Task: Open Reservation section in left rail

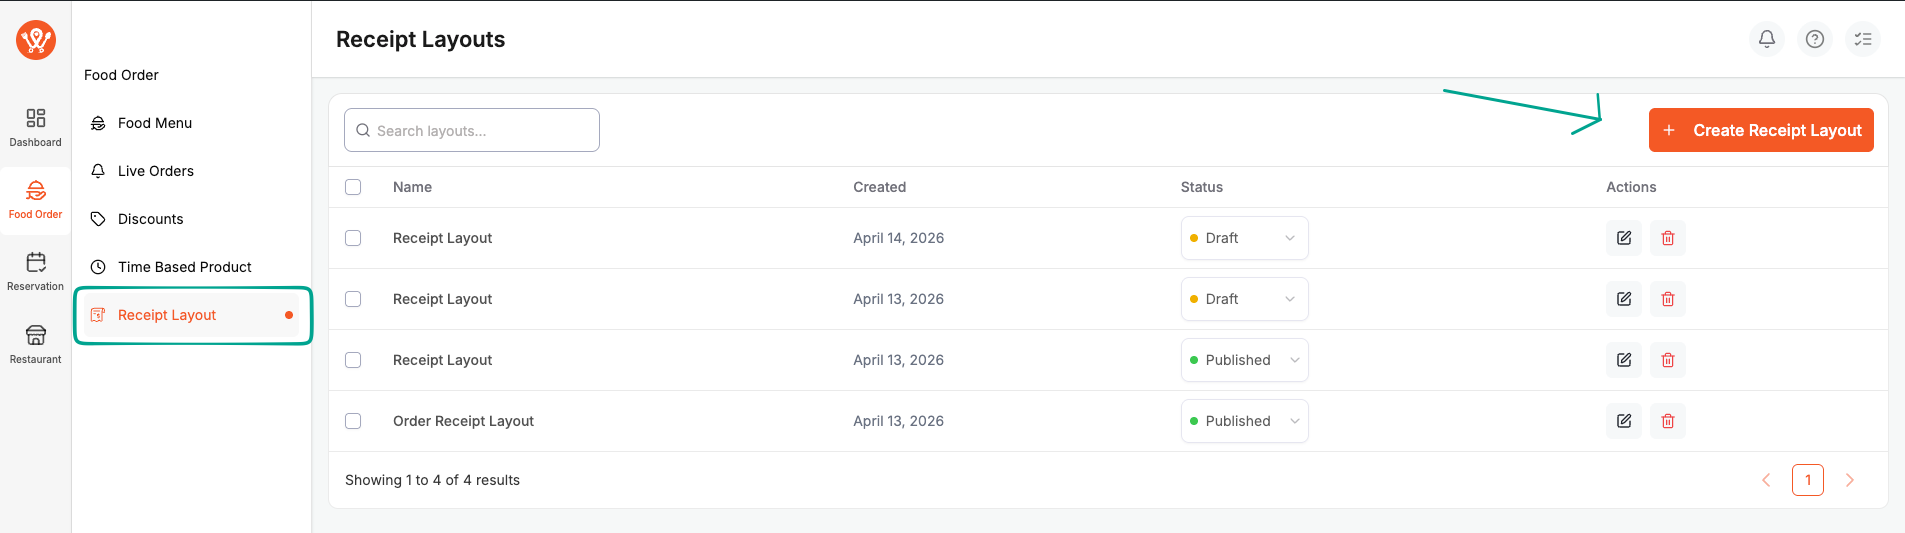Action: 35,271
